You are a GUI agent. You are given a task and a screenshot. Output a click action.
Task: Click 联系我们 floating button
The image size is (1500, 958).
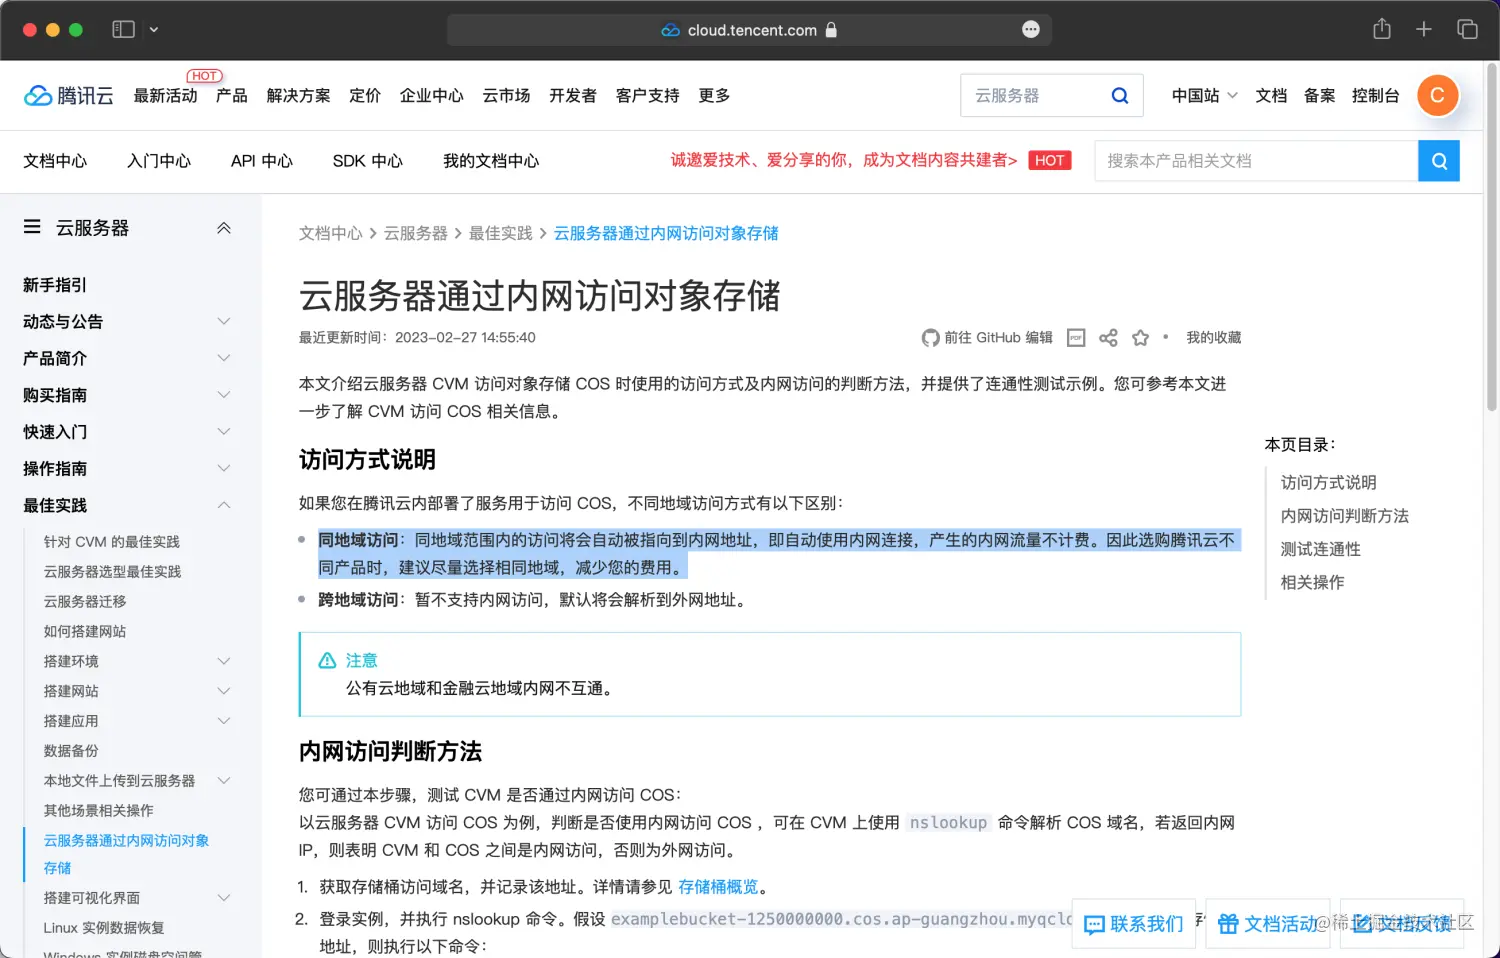1134,924
